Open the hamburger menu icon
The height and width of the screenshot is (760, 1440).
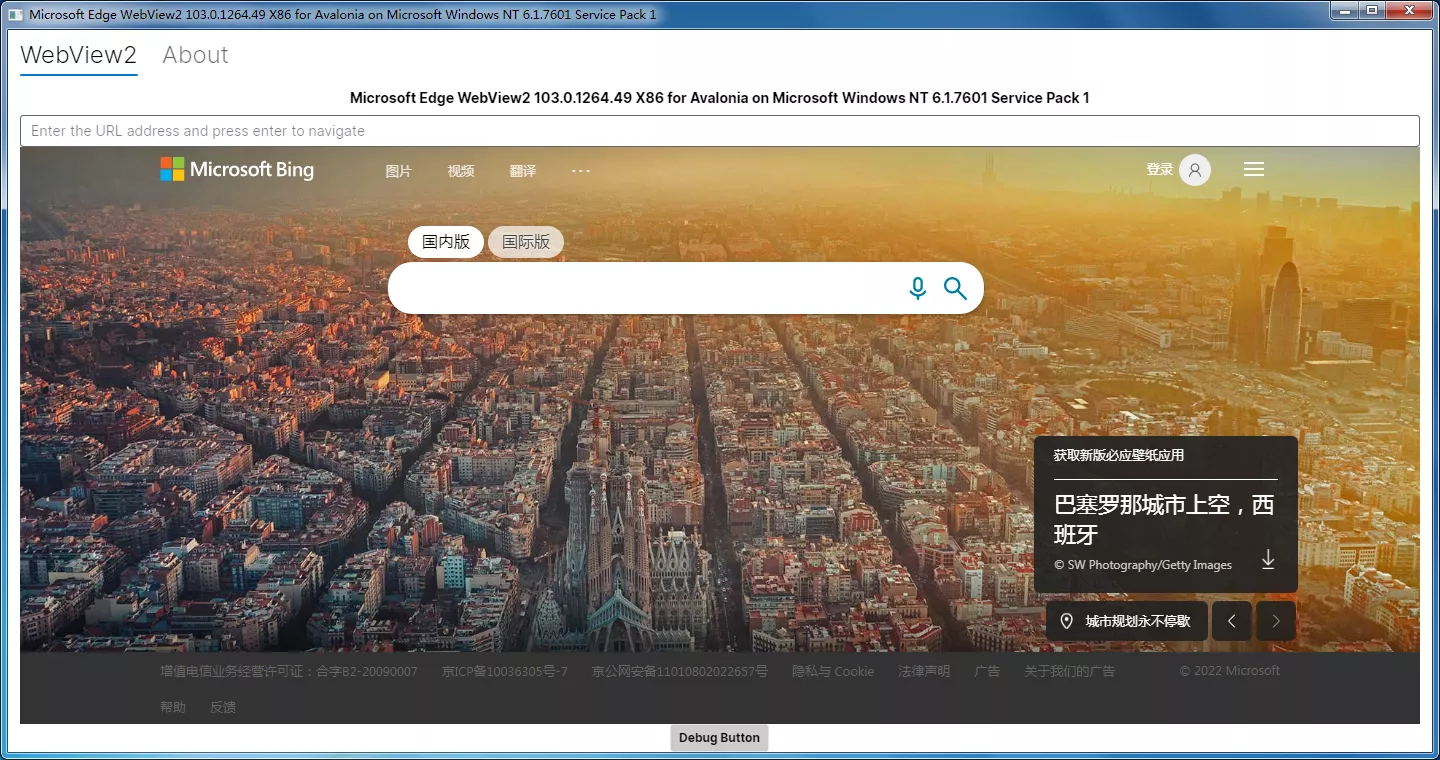1254,170
